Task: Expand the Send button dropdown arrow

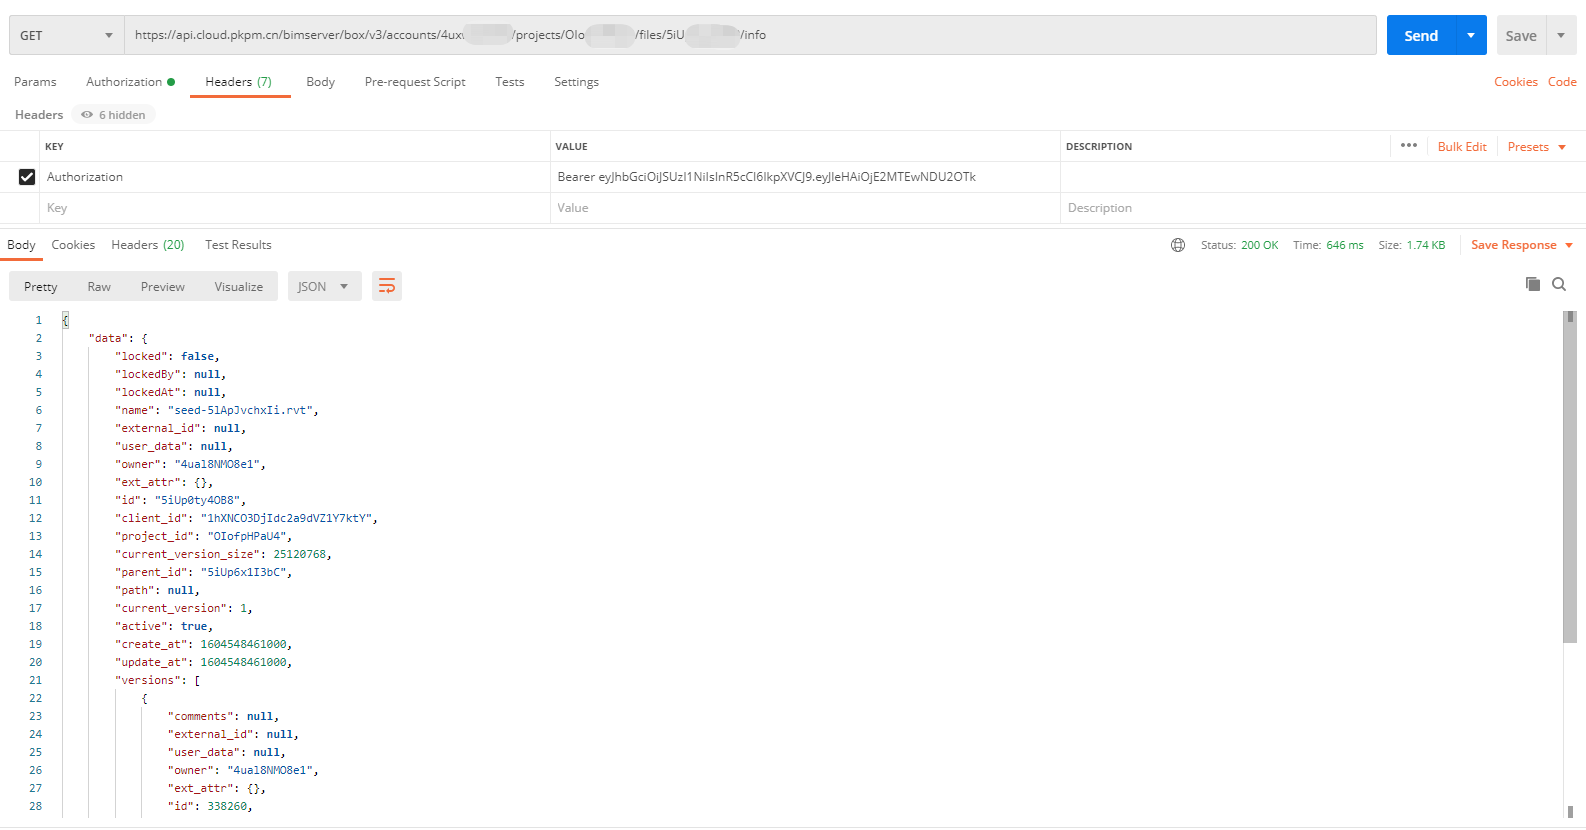Action: (1471, 36)
